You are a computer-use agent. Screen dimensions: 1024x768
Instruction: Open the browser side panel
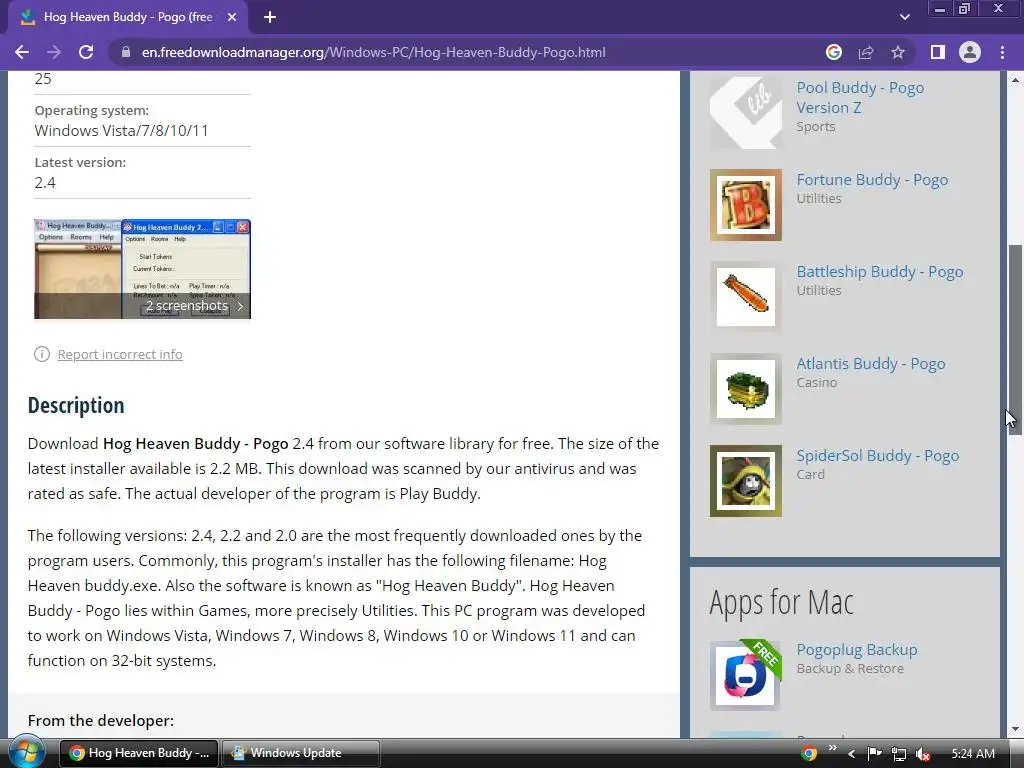938,52
